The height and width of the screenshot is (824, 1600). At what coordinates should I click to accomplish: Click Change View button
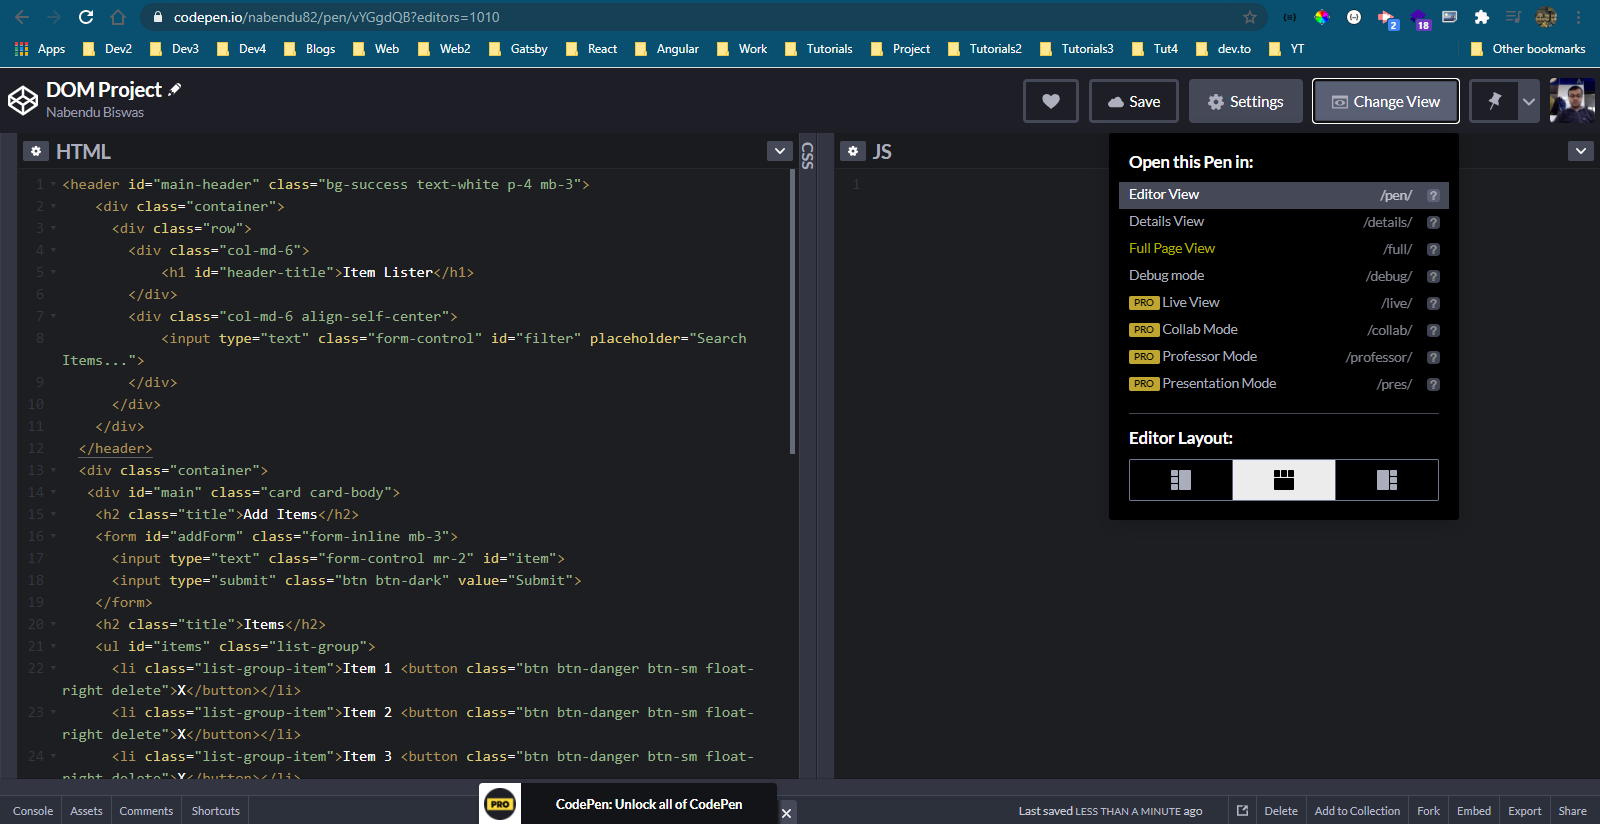tap(1386, 101)
